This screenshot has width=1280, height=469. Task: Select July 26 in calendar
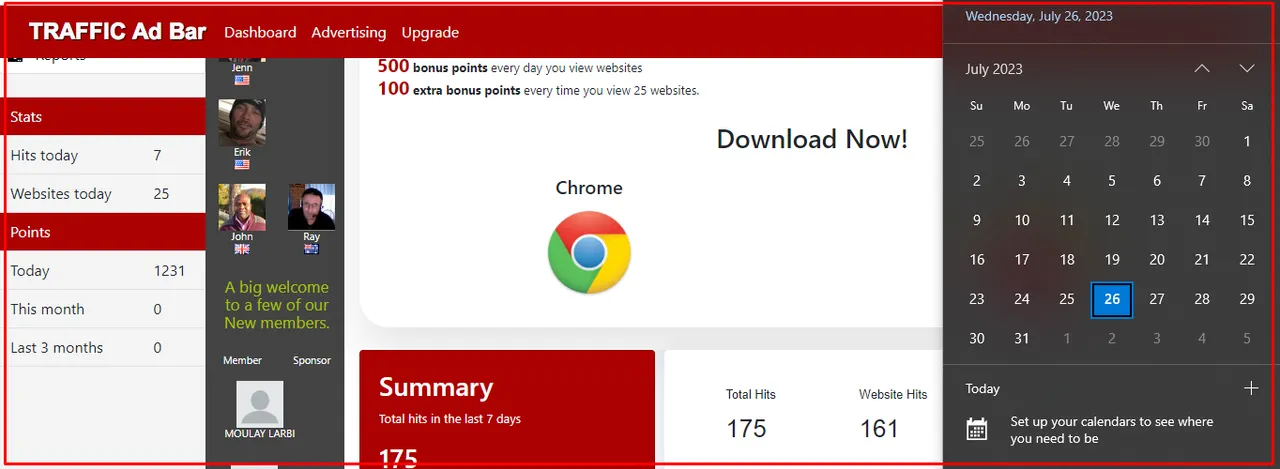1112,299
